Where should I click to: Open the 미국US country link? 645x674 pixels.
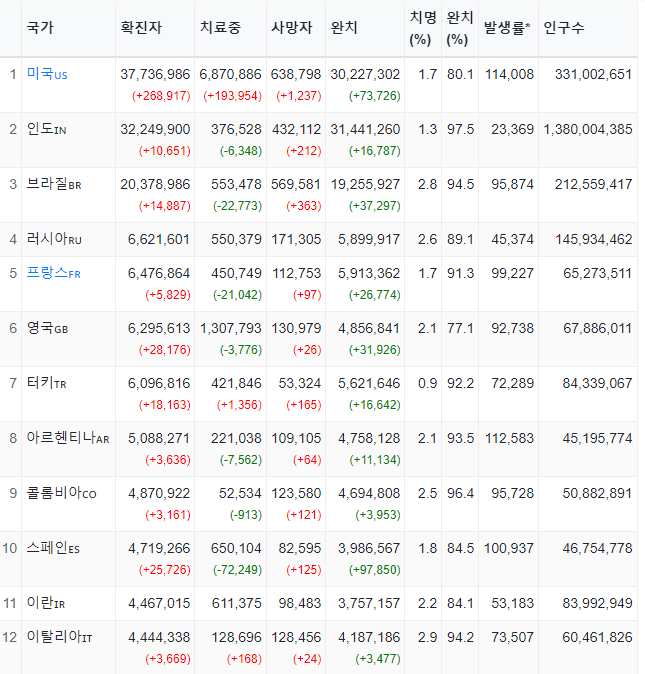[47, 74]
